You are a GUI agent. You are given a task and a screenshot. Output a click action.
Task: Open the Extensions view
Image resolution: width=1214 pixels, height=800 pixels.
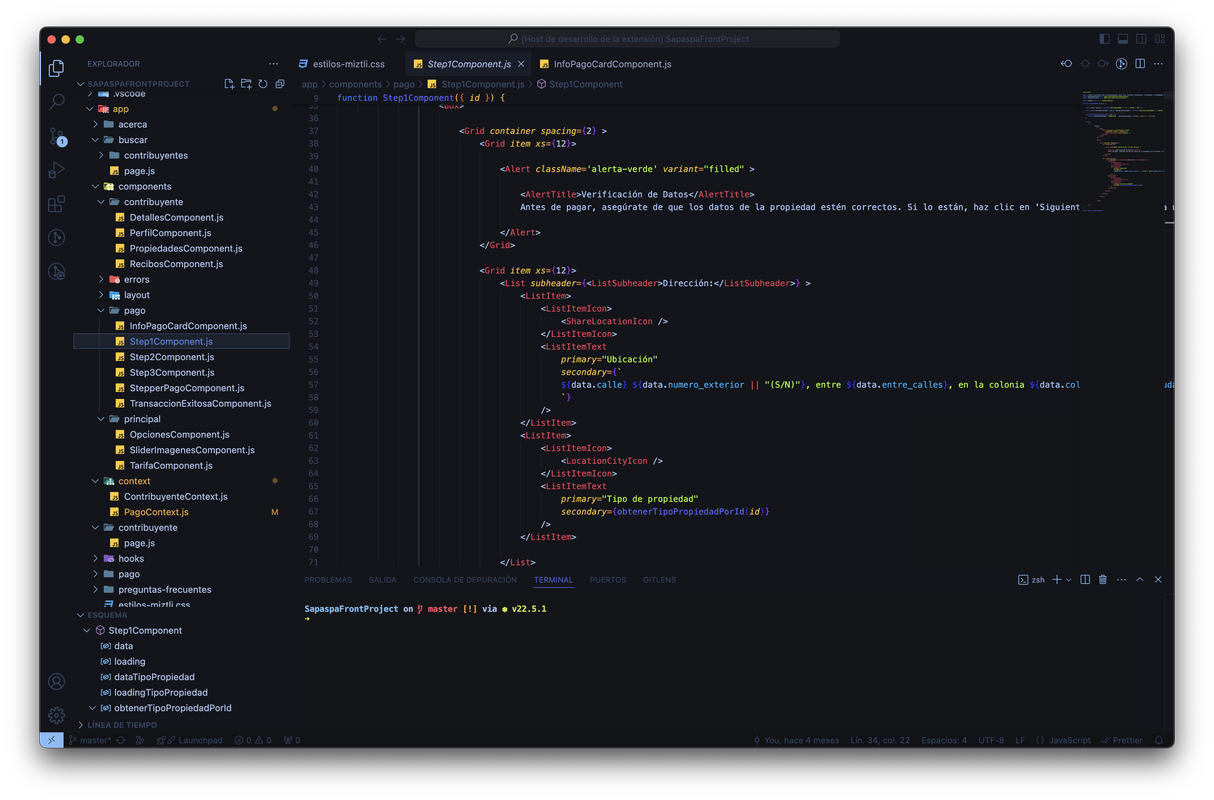pos(57,204)
